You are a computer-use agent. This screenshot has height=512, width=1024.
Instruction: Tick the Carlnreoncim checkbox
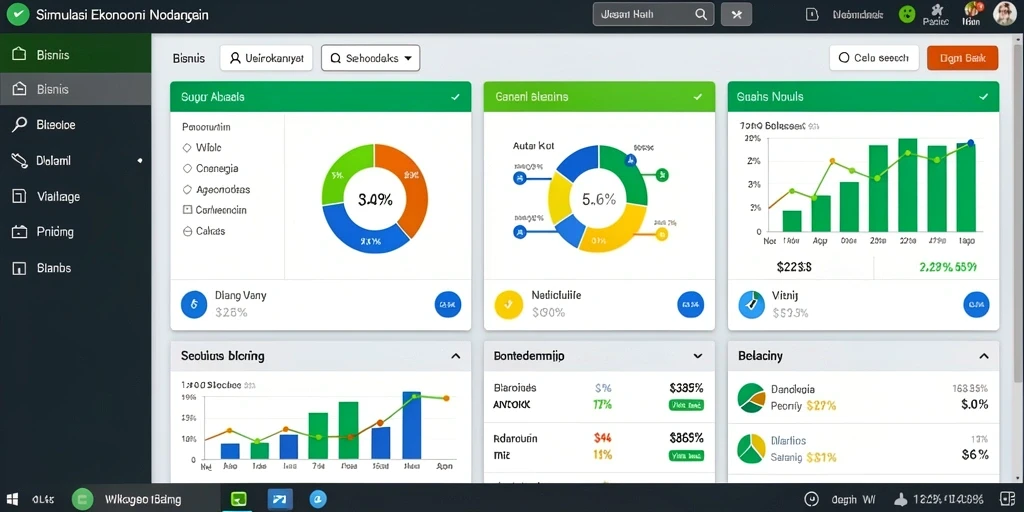(x=187, y=210)
